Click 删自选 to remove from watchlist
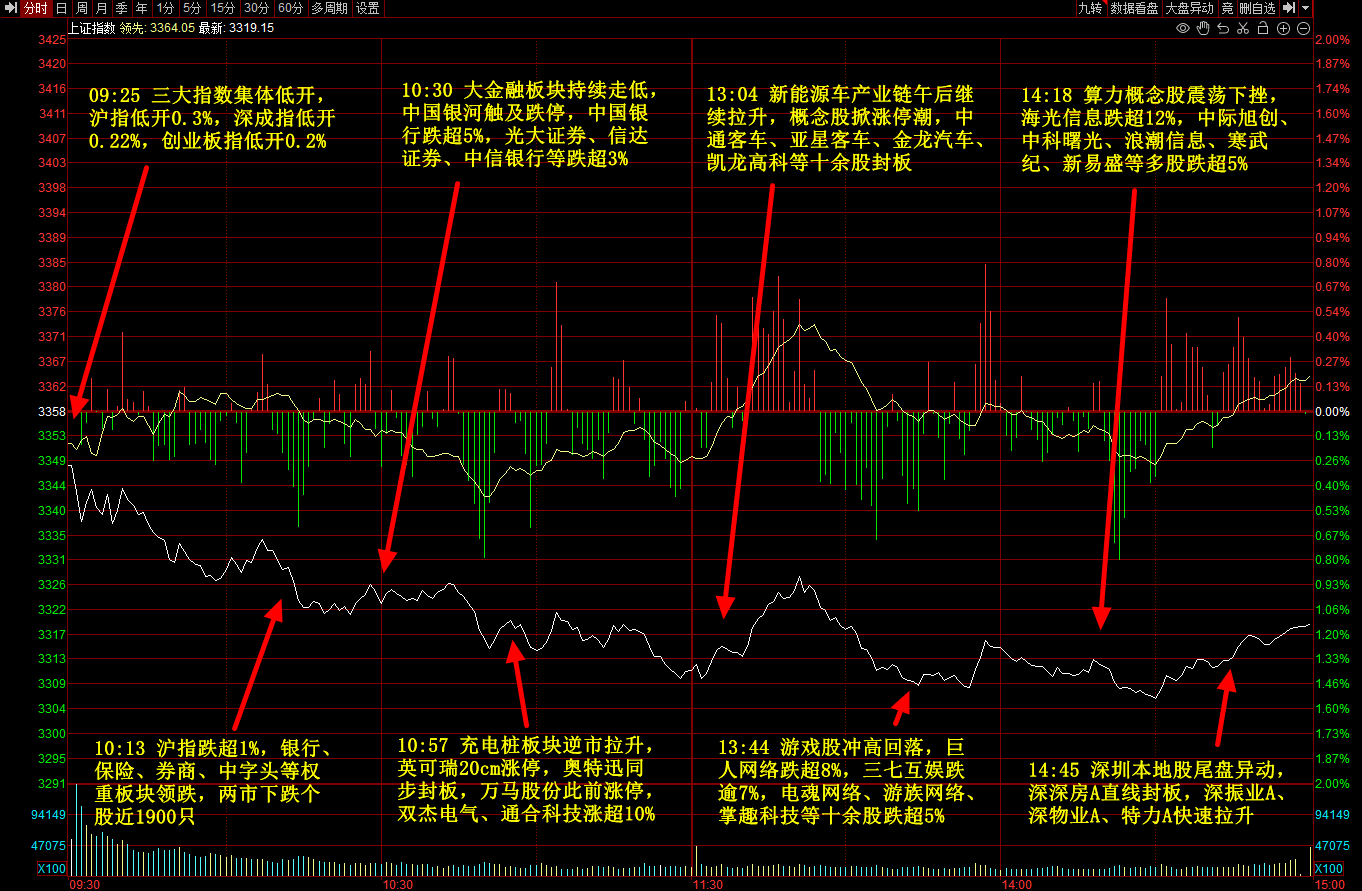The height and width of the screenshot is (891, 1362). (1258, 8)
